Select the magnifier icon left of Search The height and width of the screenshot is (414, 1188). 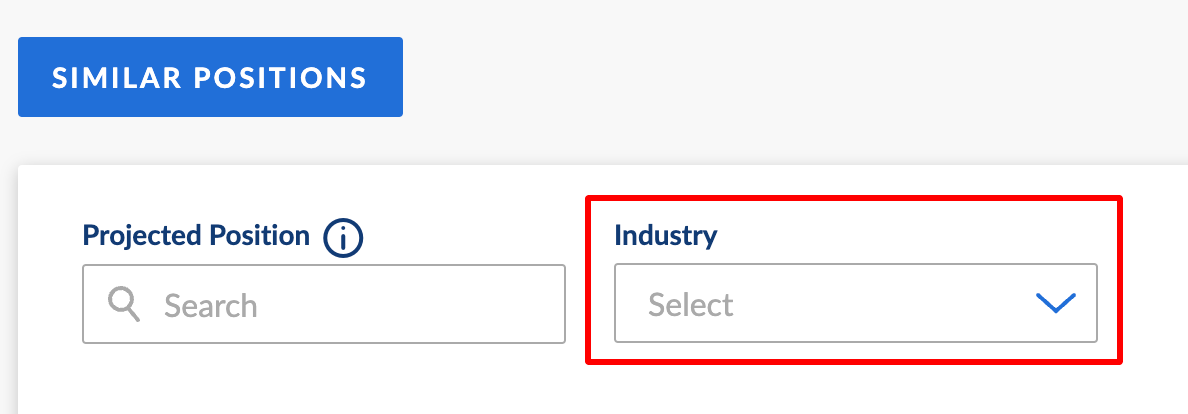[124, 304]
